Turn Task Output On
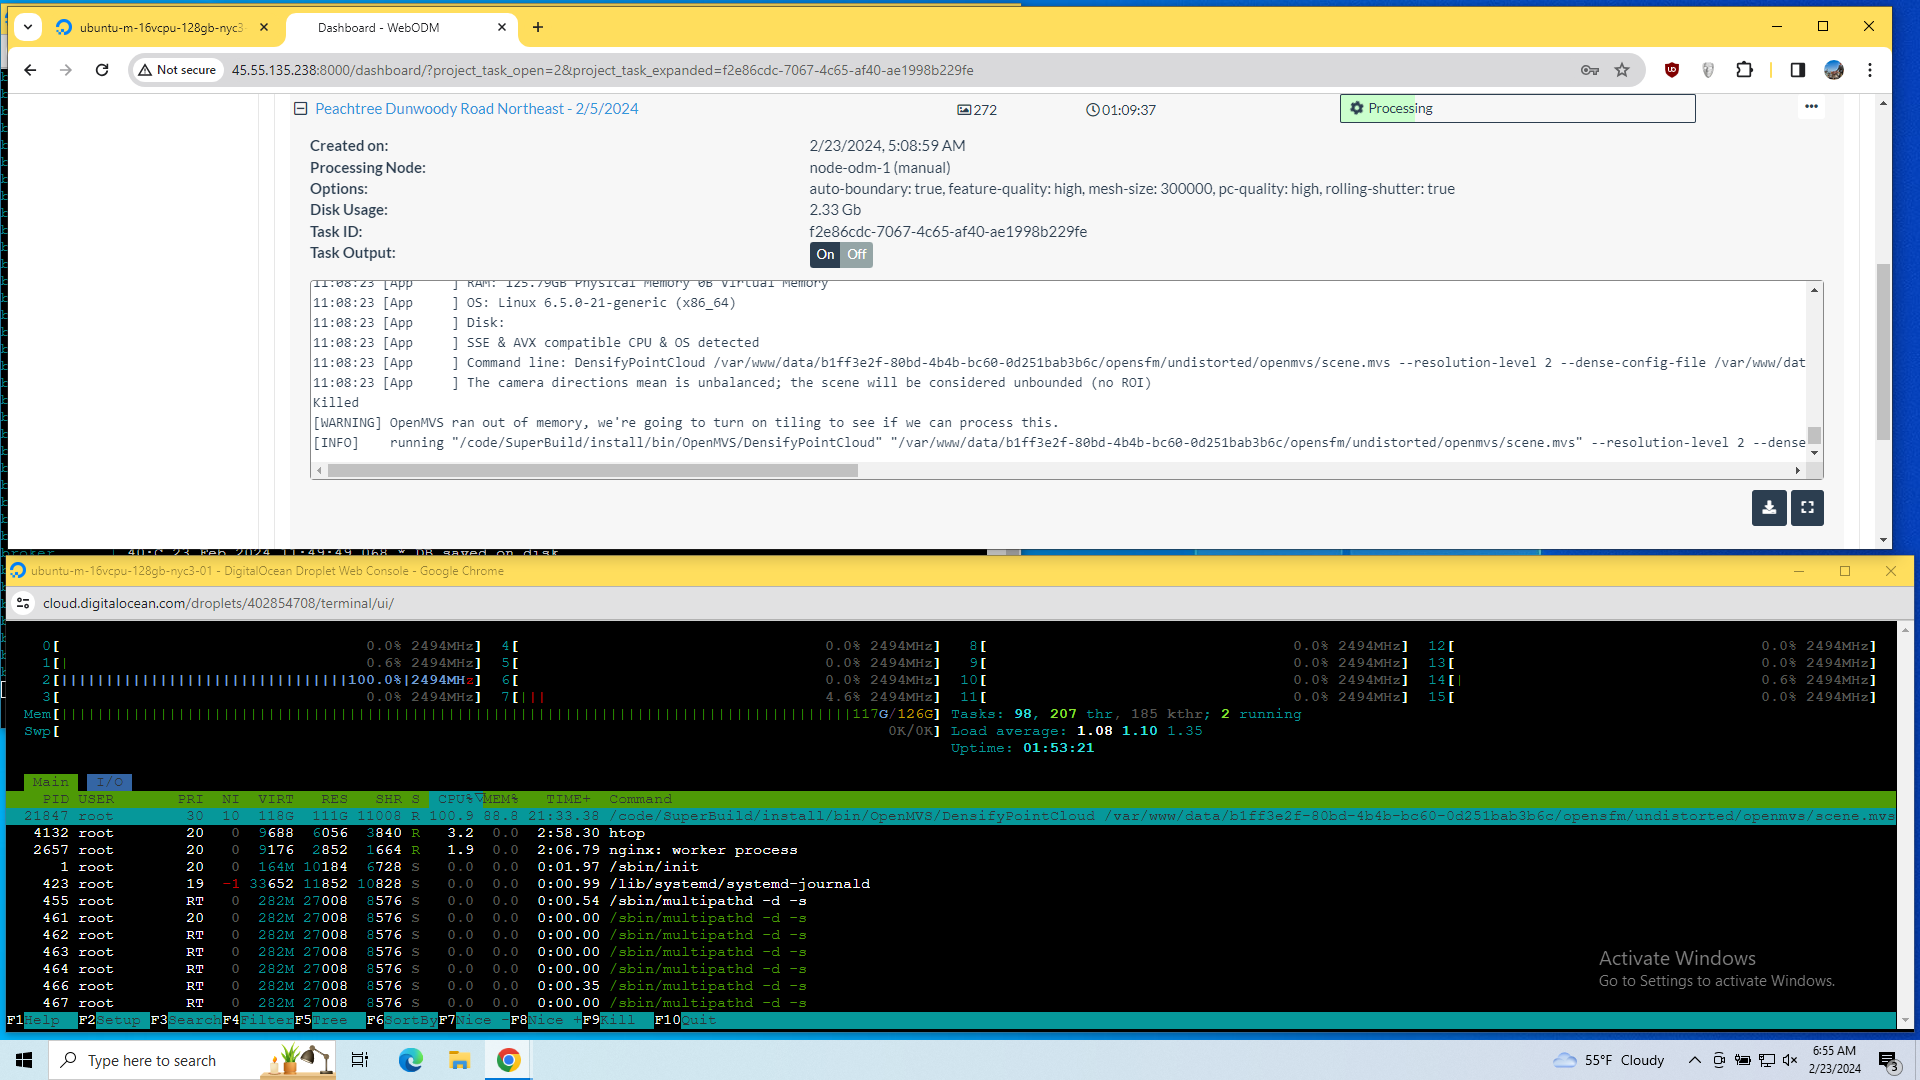This screenshot has height=1080, width=1920. (825, 254)
